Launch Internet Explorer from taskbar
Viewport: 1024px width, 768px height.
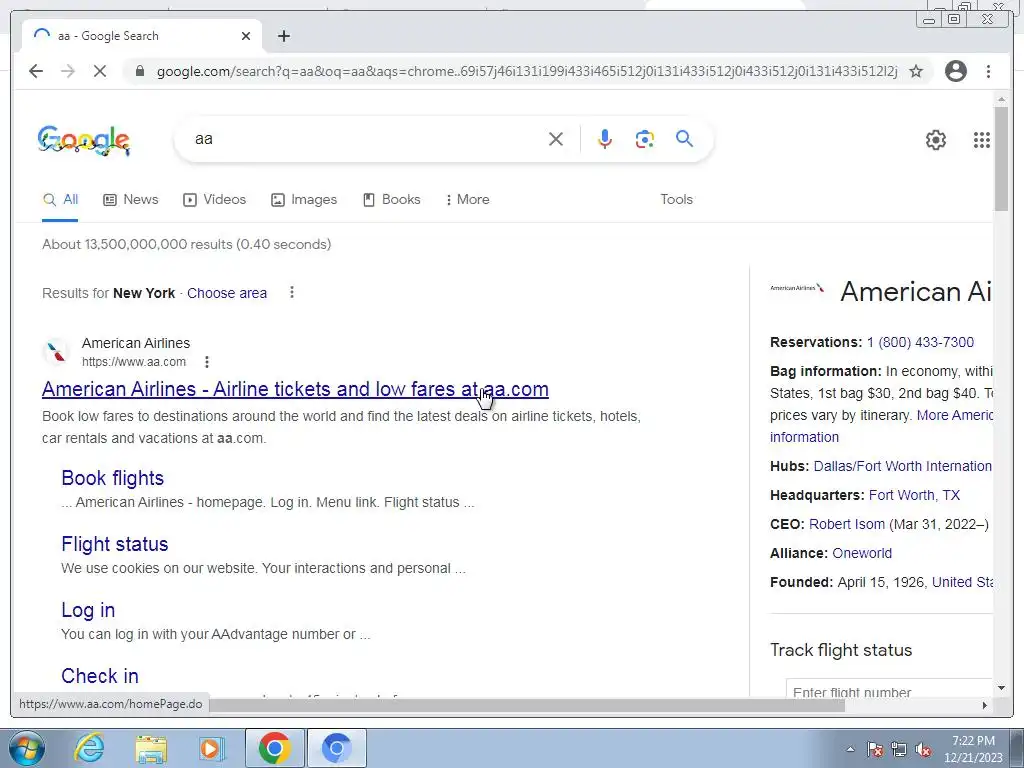pyautogui.click(x=89, y=748)
